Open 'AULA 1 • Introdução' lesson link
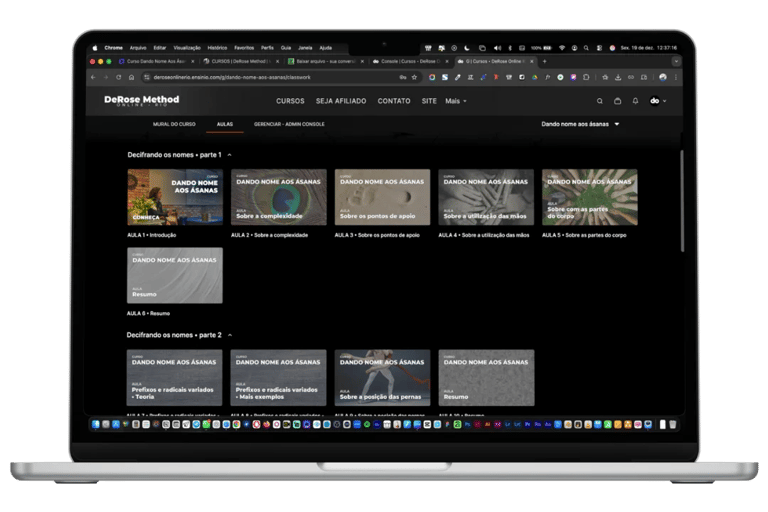 click(151, 235)
